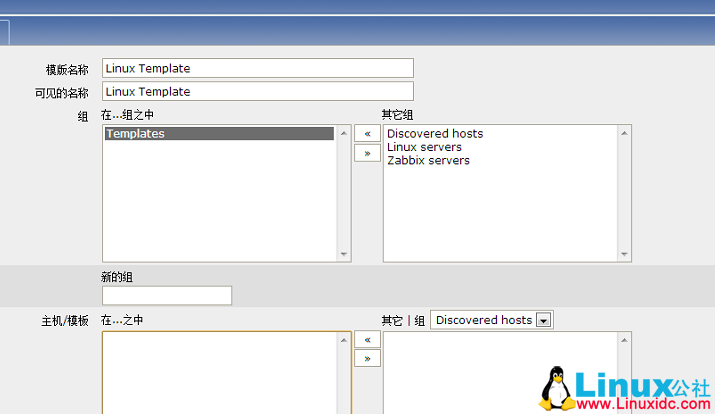Select Templates in the 在...组之中 list

[218, 133]
